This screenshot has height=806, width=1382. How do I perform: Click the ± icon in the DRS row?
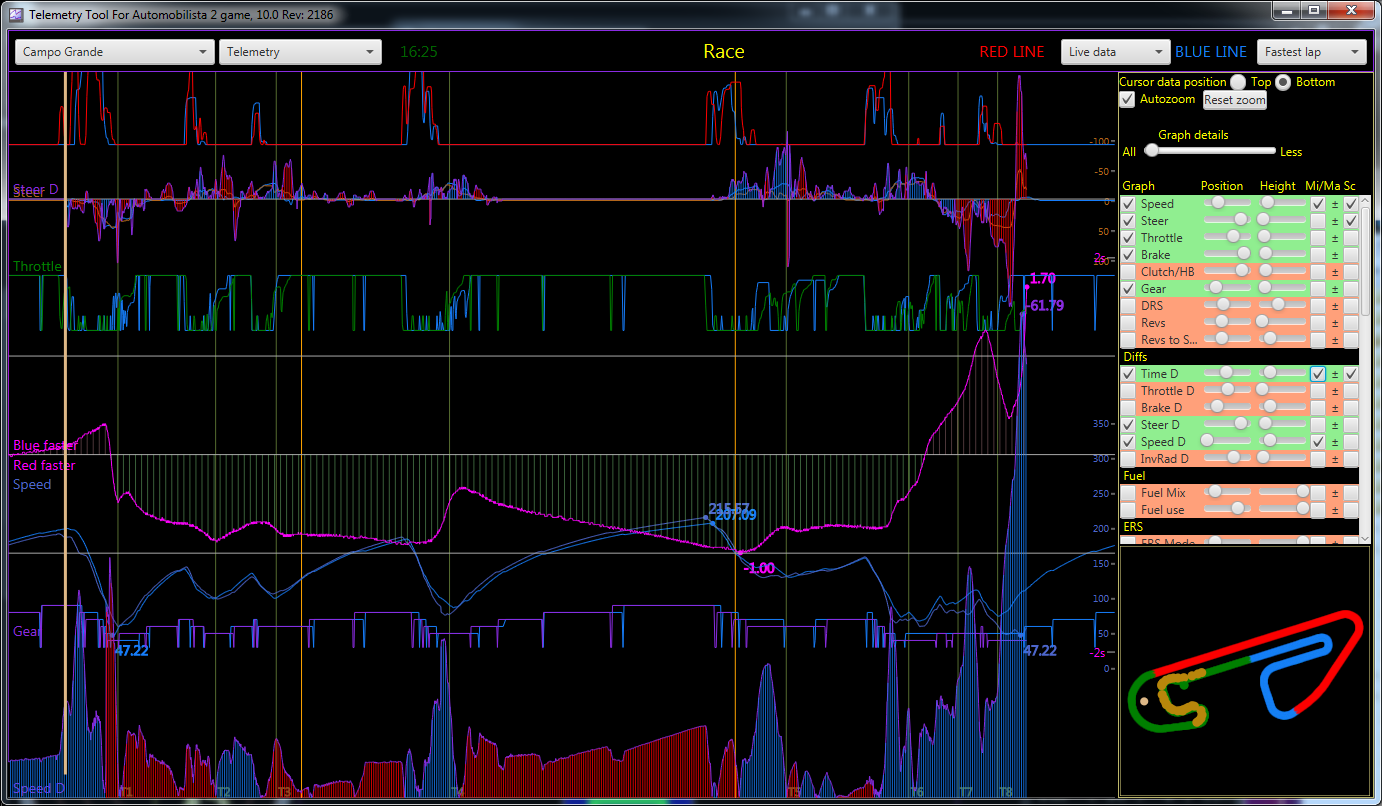[1334, 306]
